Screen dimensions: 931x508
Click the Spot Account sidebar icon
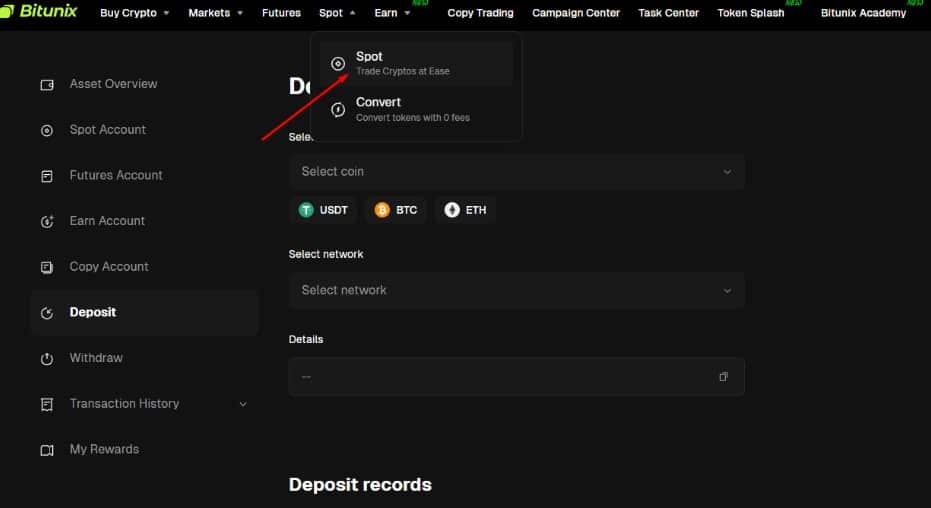47,131
